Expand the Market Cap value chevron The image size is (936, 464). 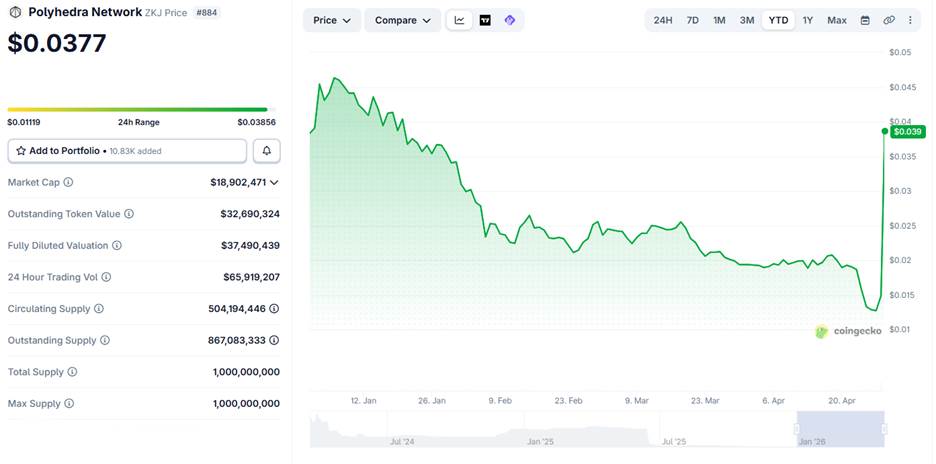pos(274,182)
